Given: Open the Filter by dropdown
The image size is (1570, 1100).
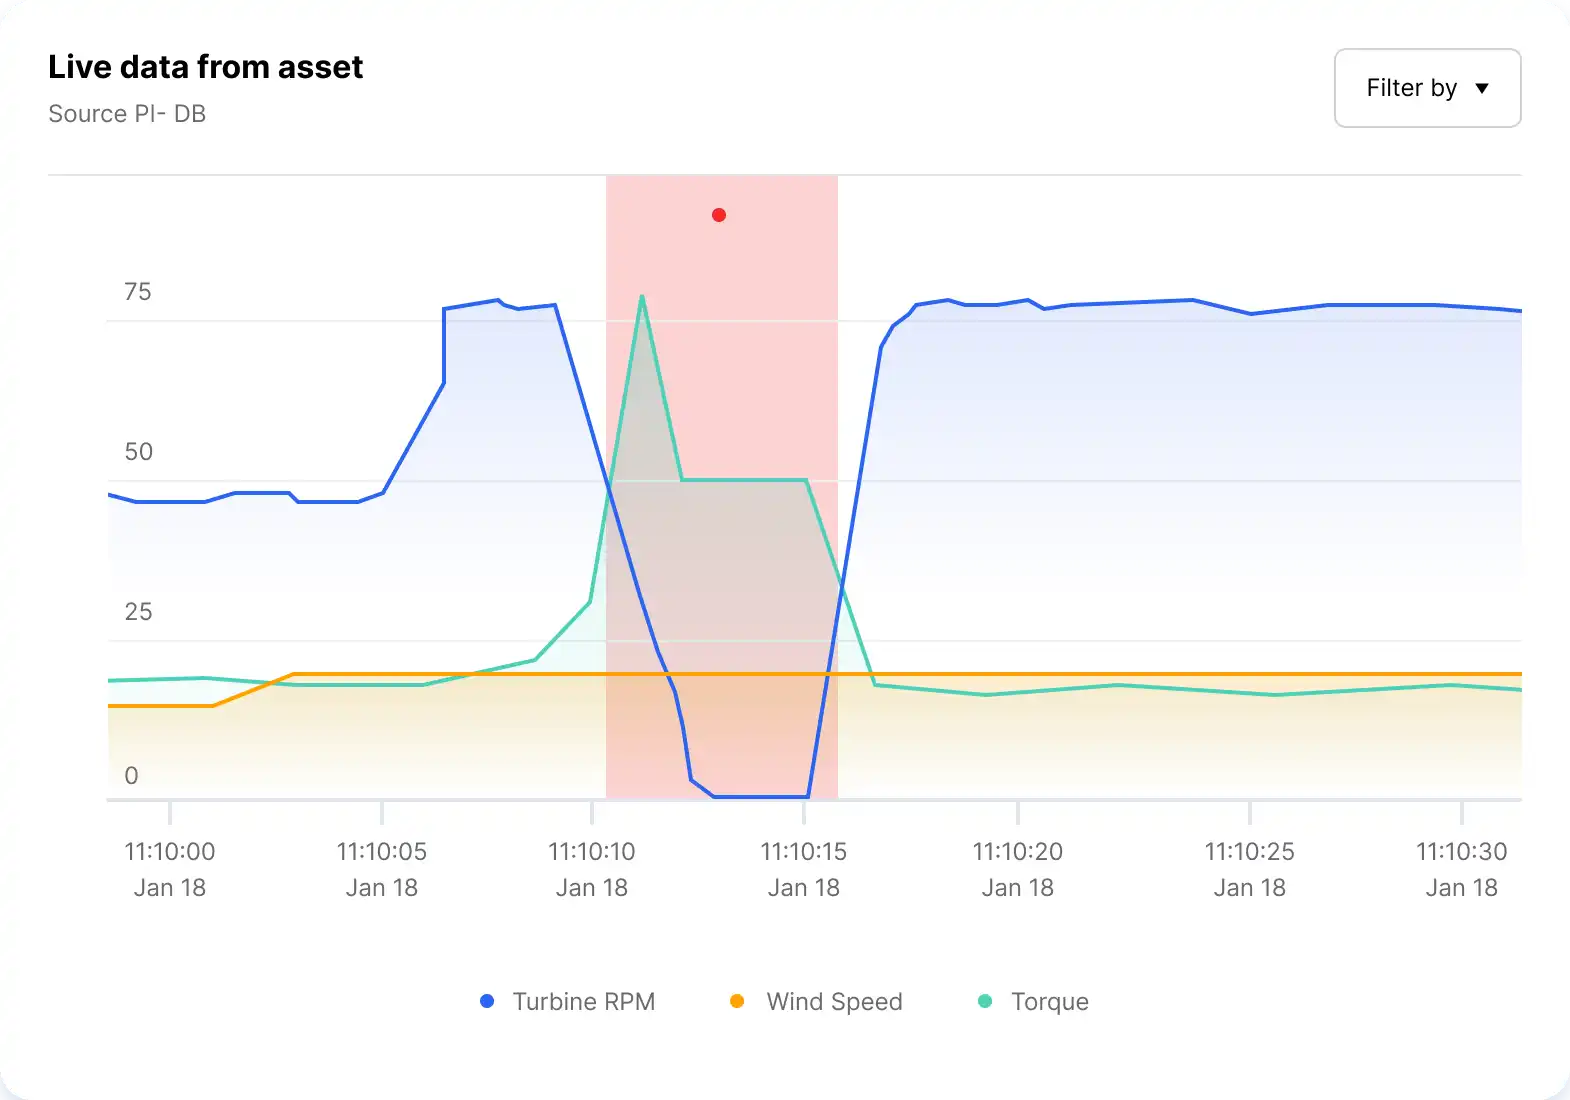Looking at the screenshot, I should point(1426,88).
